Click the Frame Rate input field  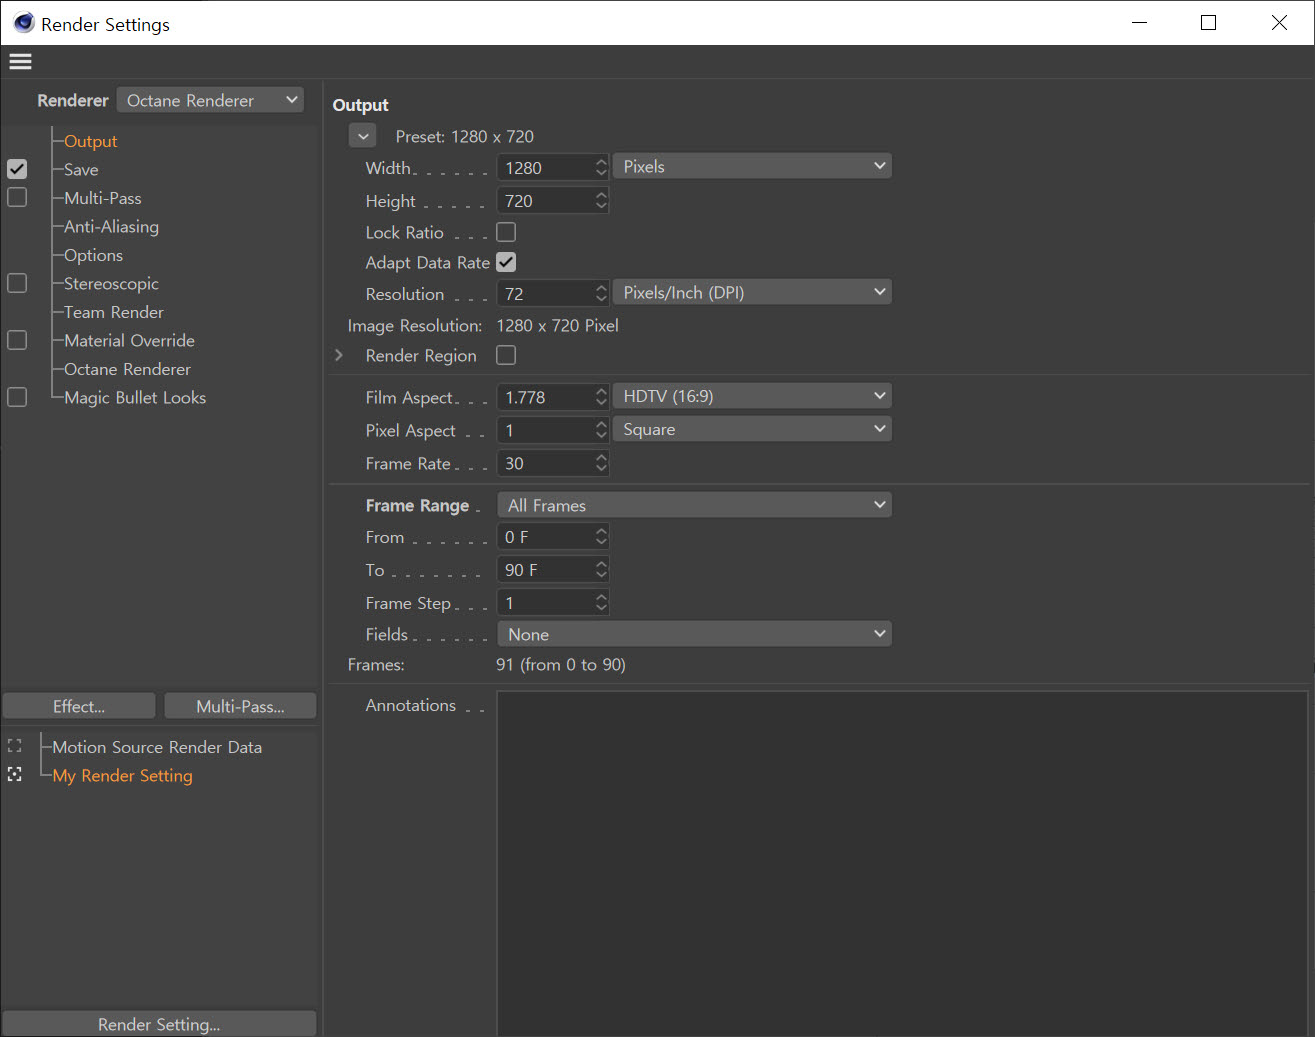click(x=545, y=463)
